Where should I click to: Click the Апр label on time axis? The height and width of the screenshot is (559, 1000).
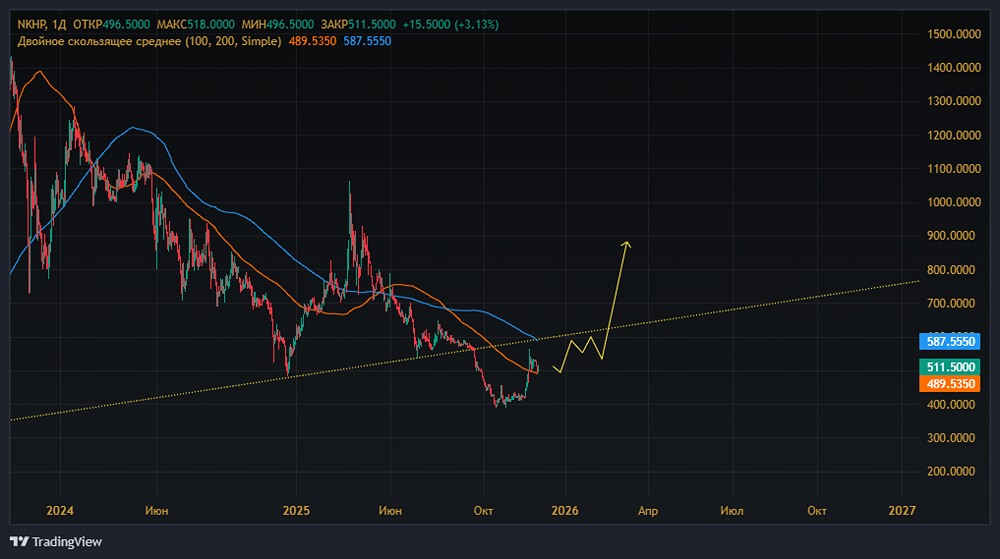[x=648, y=510]
